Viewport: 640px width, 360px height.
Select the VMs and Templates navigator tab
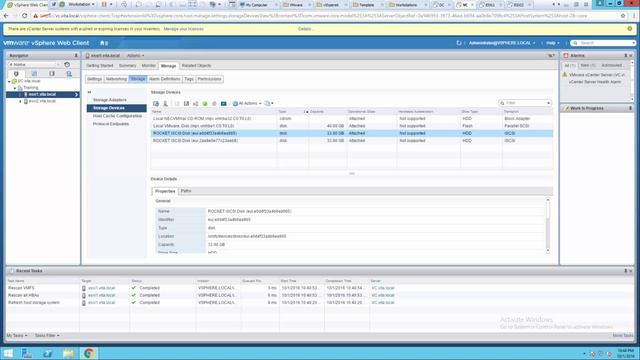(x=34, y=73)
